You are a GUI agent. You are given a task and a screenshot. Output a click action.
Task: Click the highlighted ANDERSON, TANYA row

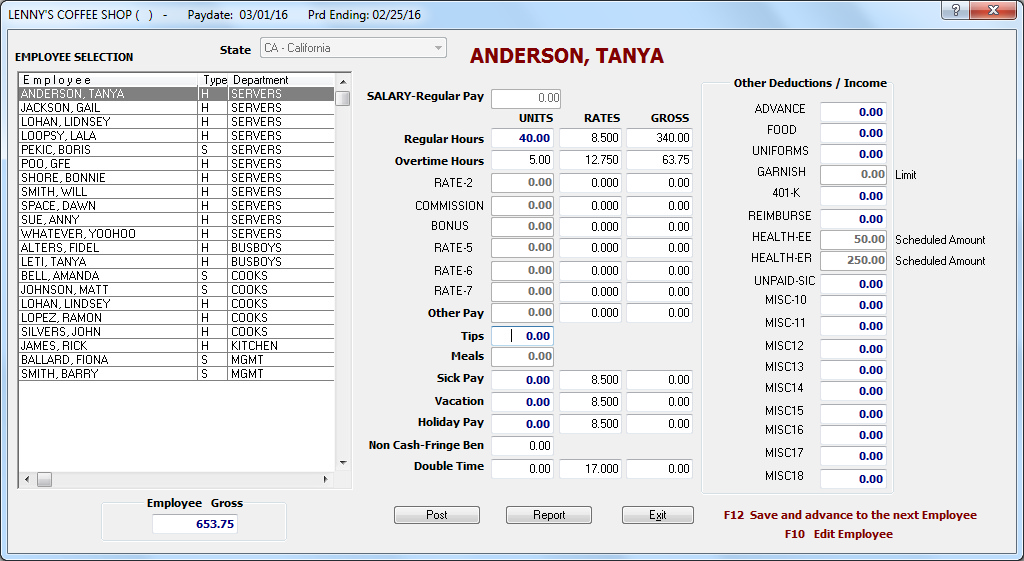pyautogui.click(x=176, y=94)
